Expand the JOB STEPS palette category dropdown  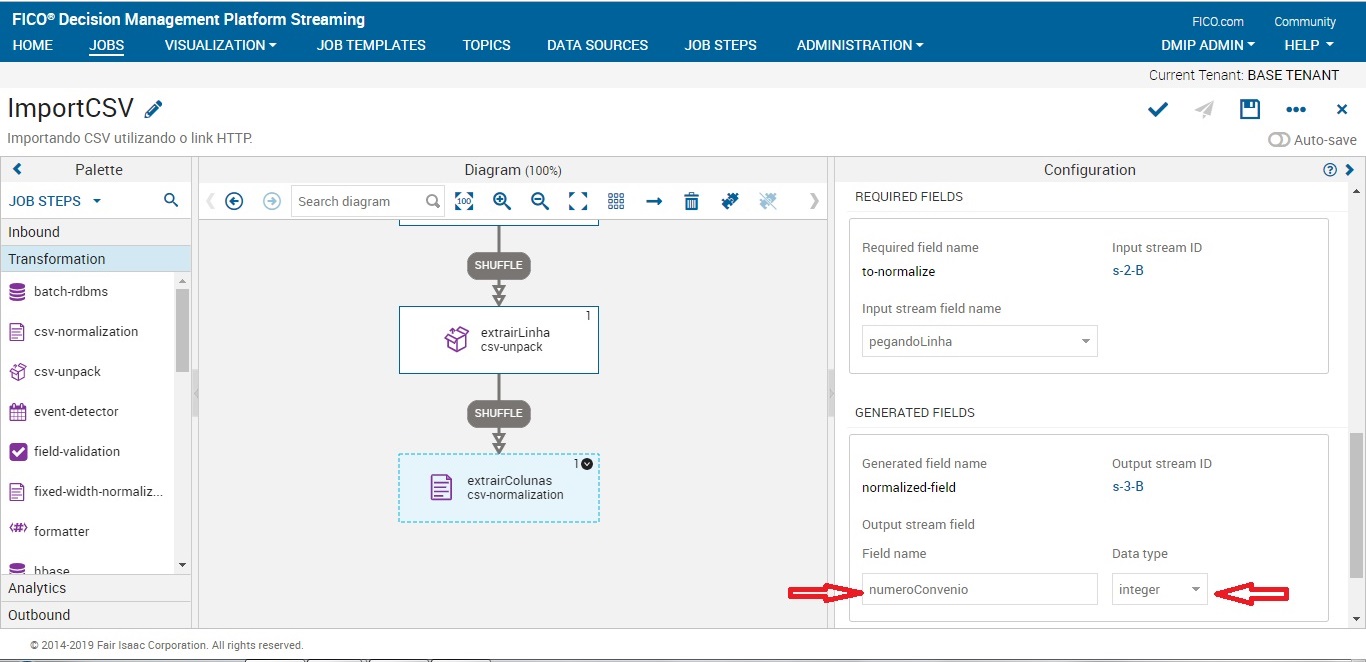[55, 200]
